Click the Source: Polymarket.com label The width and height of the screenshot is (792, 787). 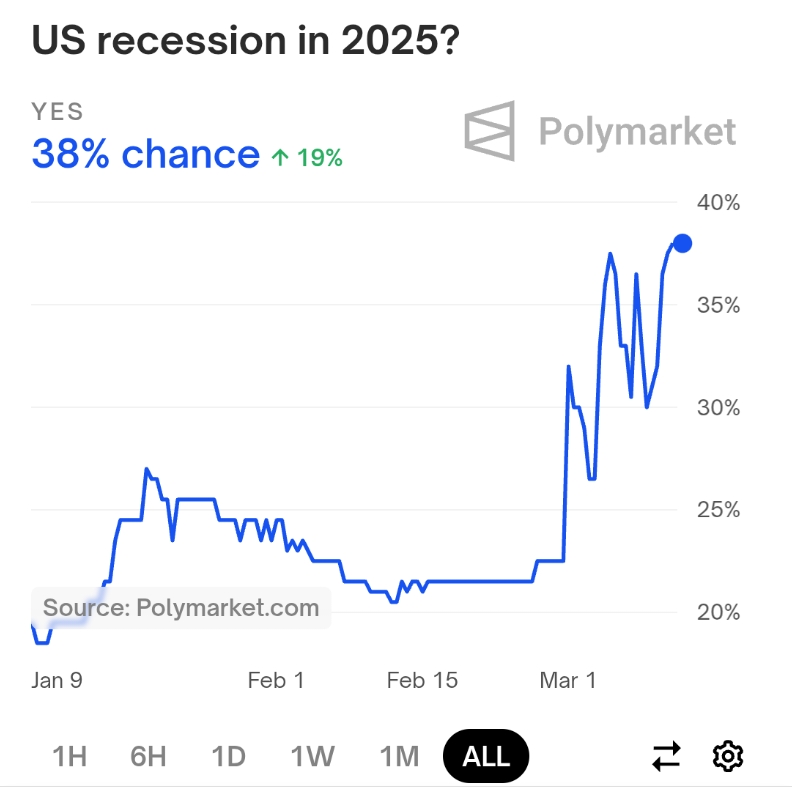181,607
